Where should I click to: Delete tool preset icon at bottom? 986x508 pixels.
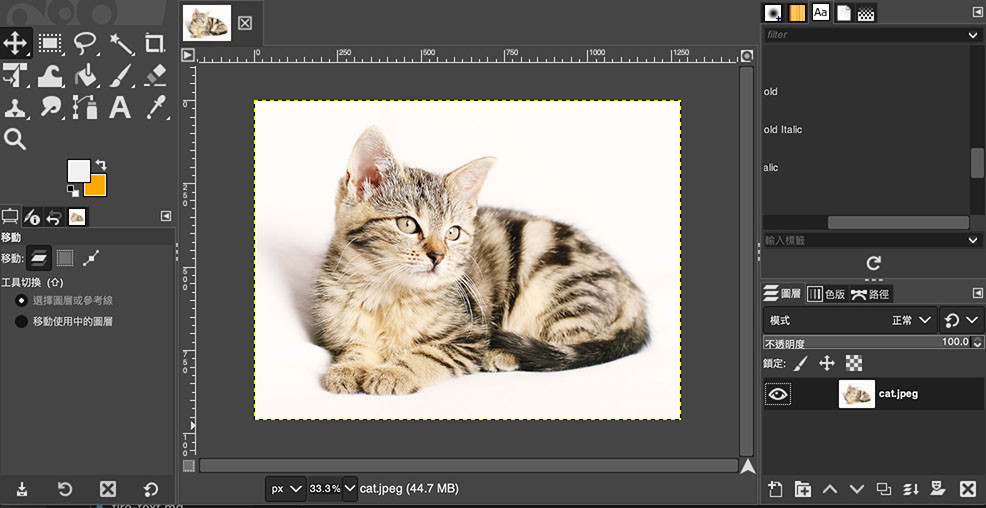108,489
